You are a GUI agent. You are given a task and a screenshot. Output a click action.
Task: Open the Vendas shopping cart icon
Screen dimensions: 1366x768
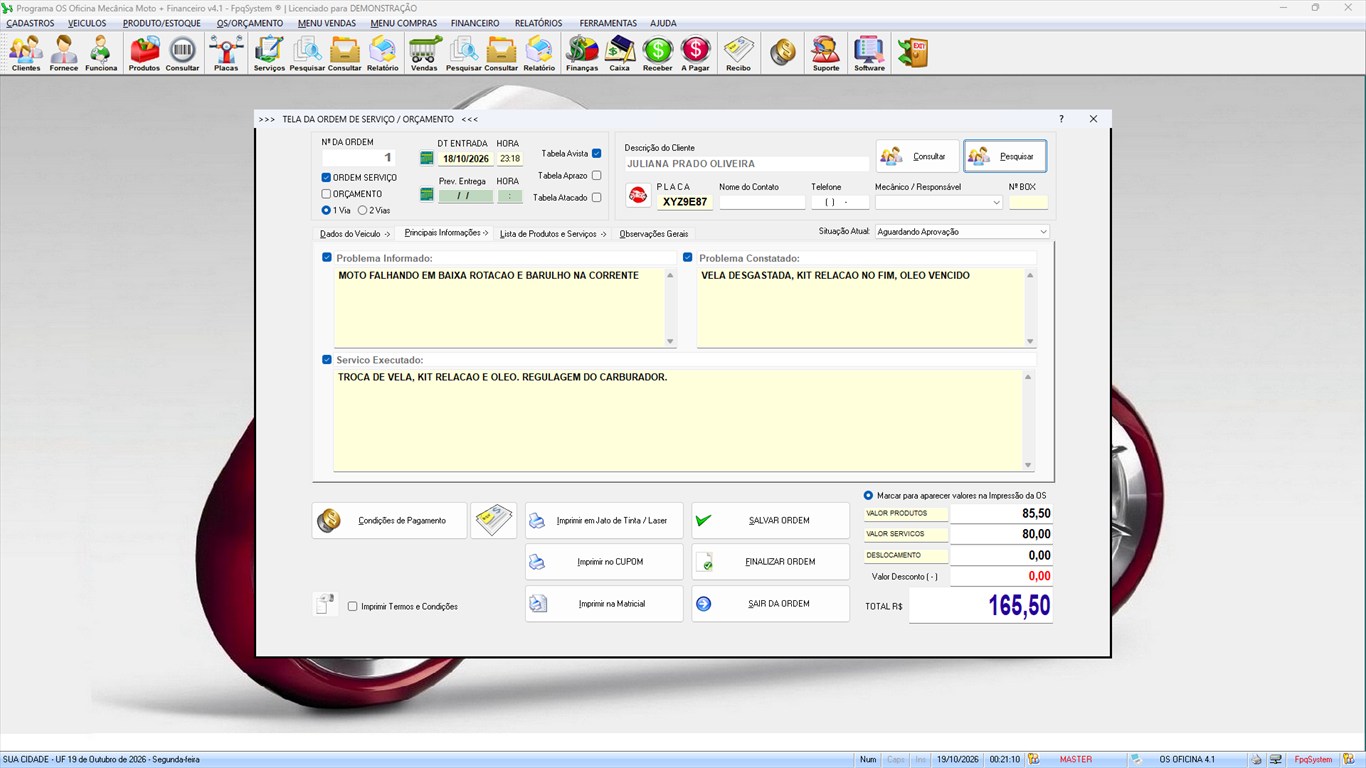point(424,53)
